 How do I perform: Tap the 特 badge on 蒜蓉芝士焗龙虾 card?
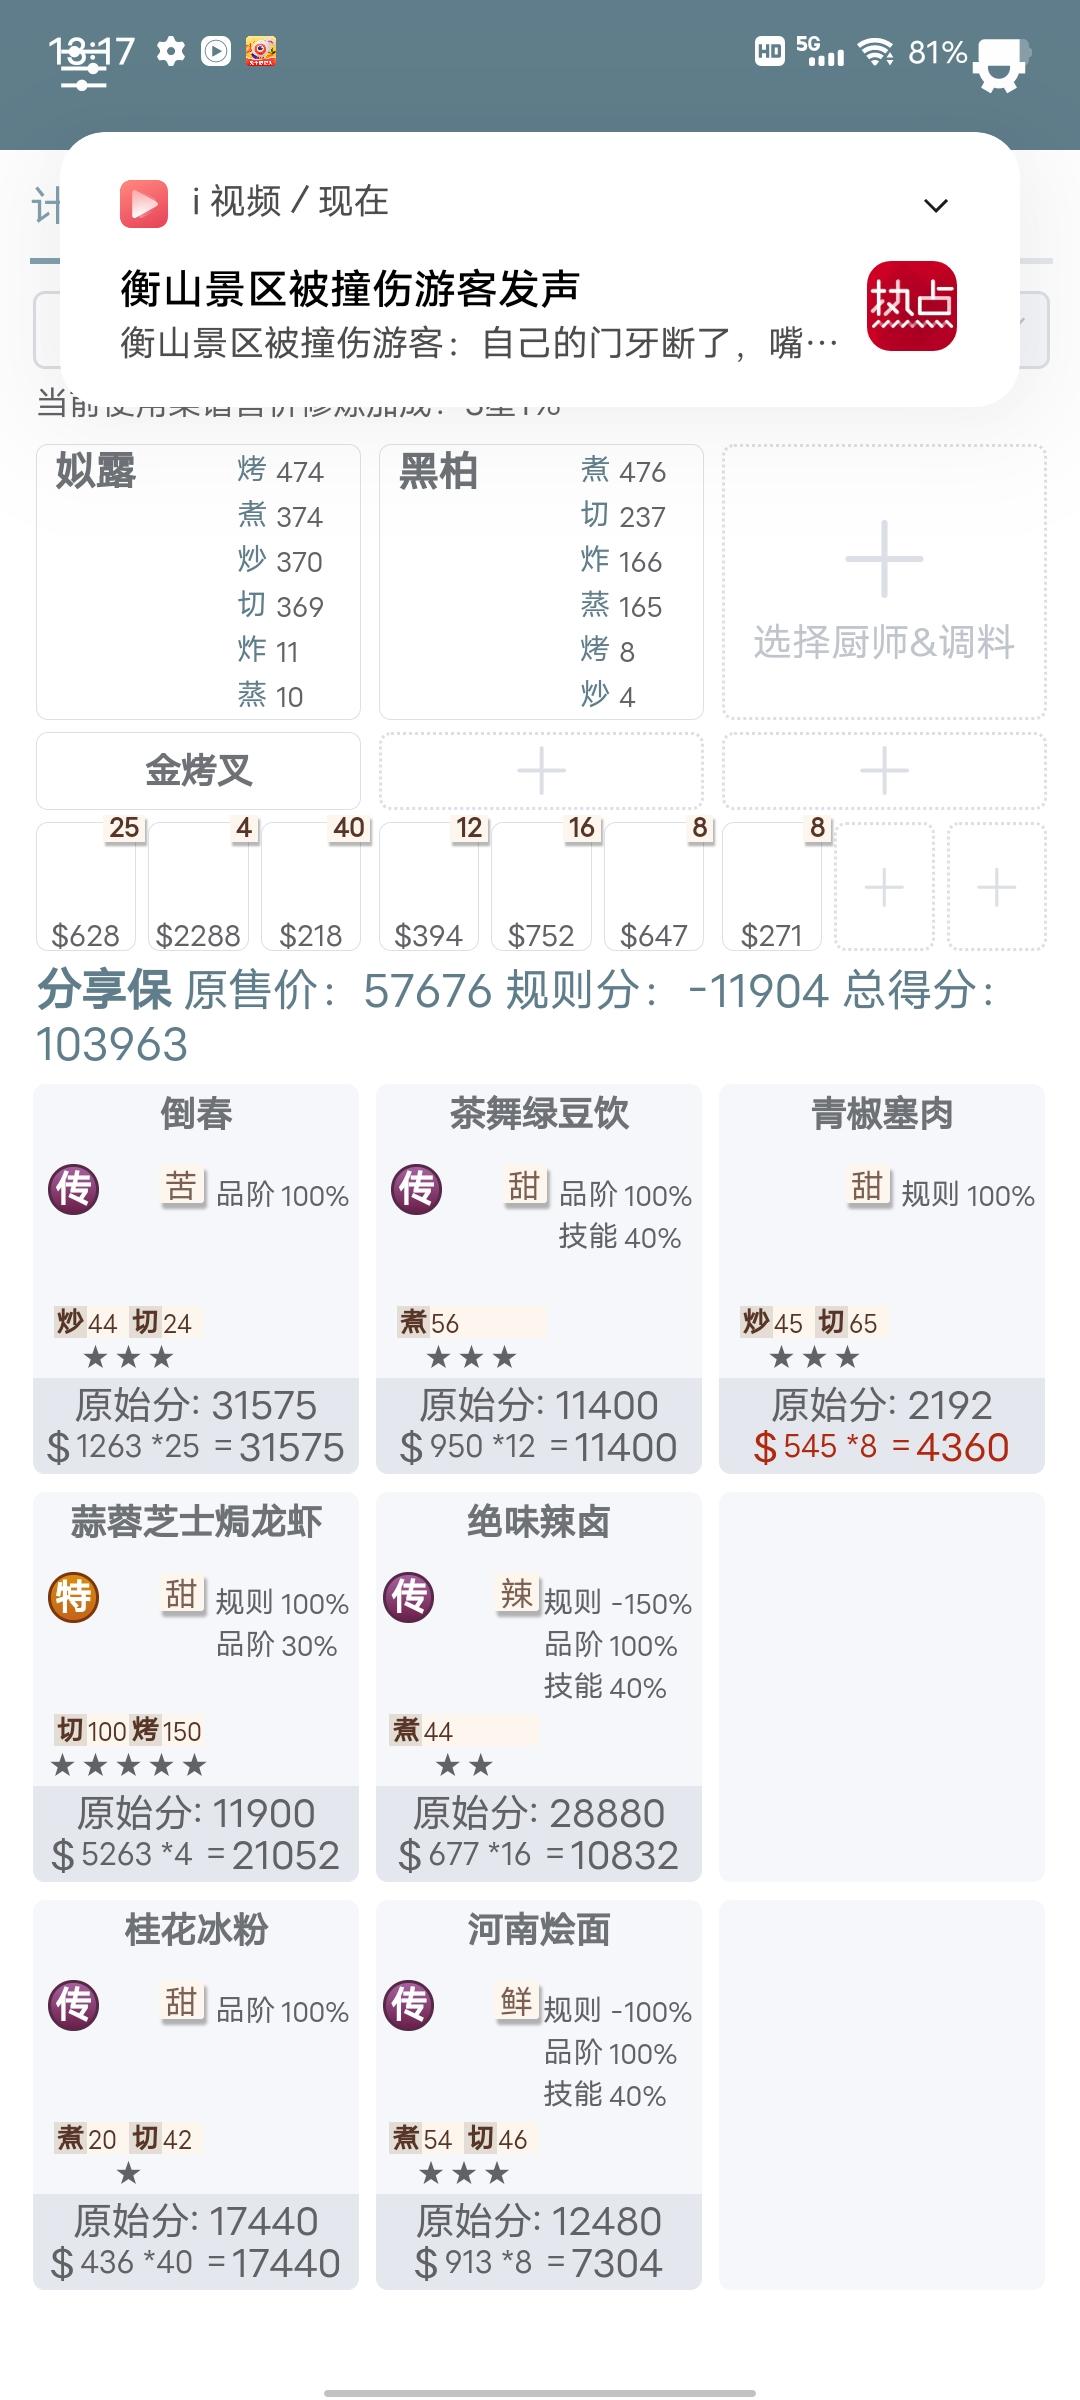(74, 1597)
